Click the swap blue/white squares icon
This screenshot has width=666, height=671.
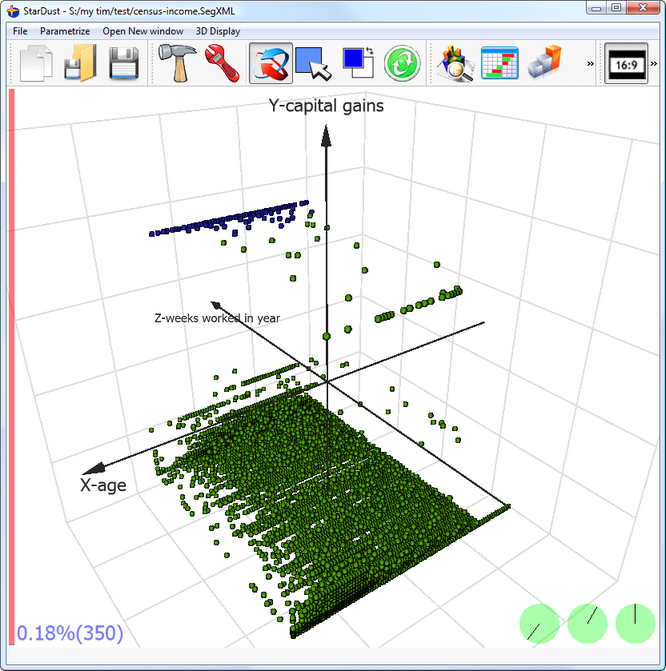(358, 62)
